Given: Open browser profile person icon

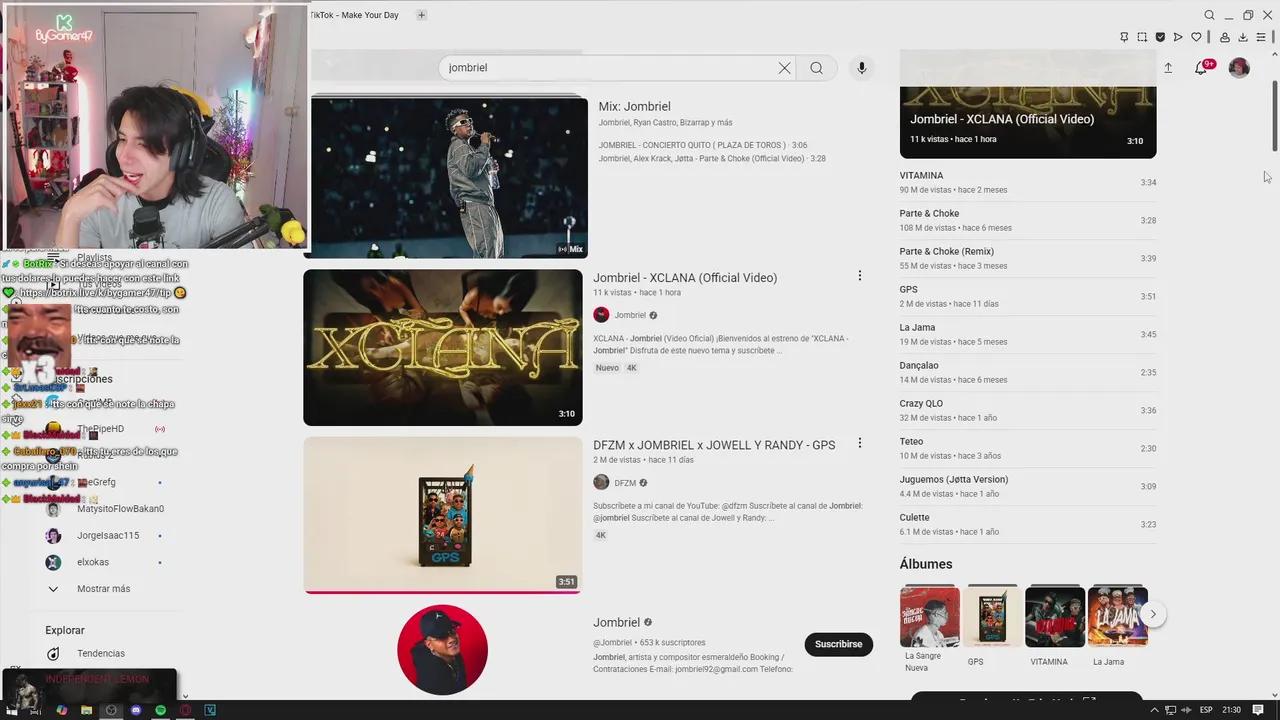Looking at the screenshot, I should pos(1225,37).
